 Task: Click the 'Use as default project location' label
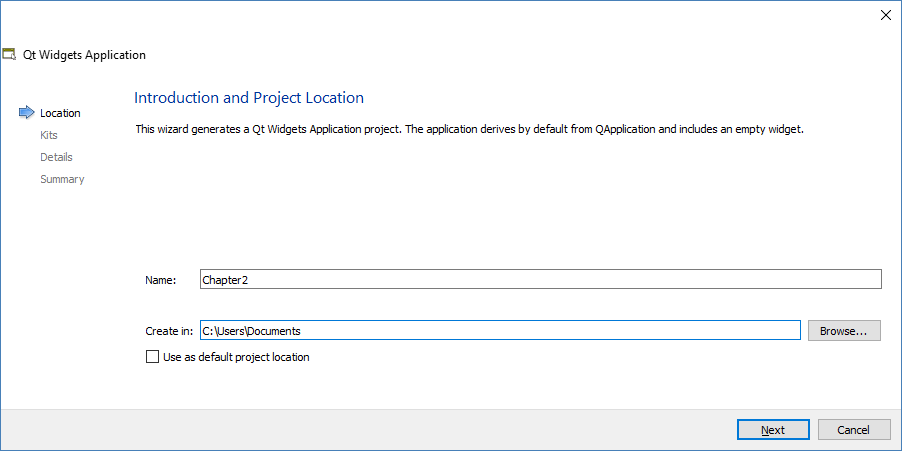point(236,357)
